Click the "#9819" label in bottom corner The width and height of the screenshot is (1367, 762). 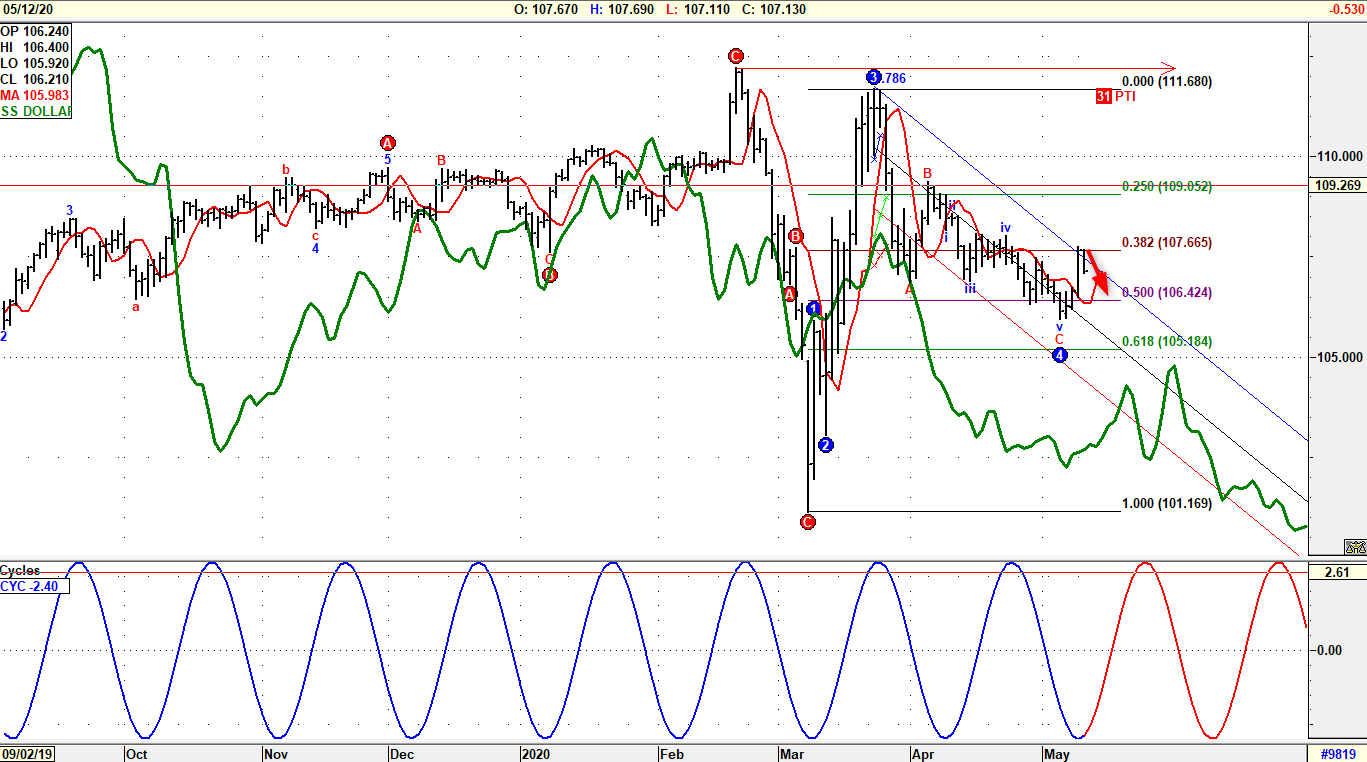click(x=1337, y=754)
